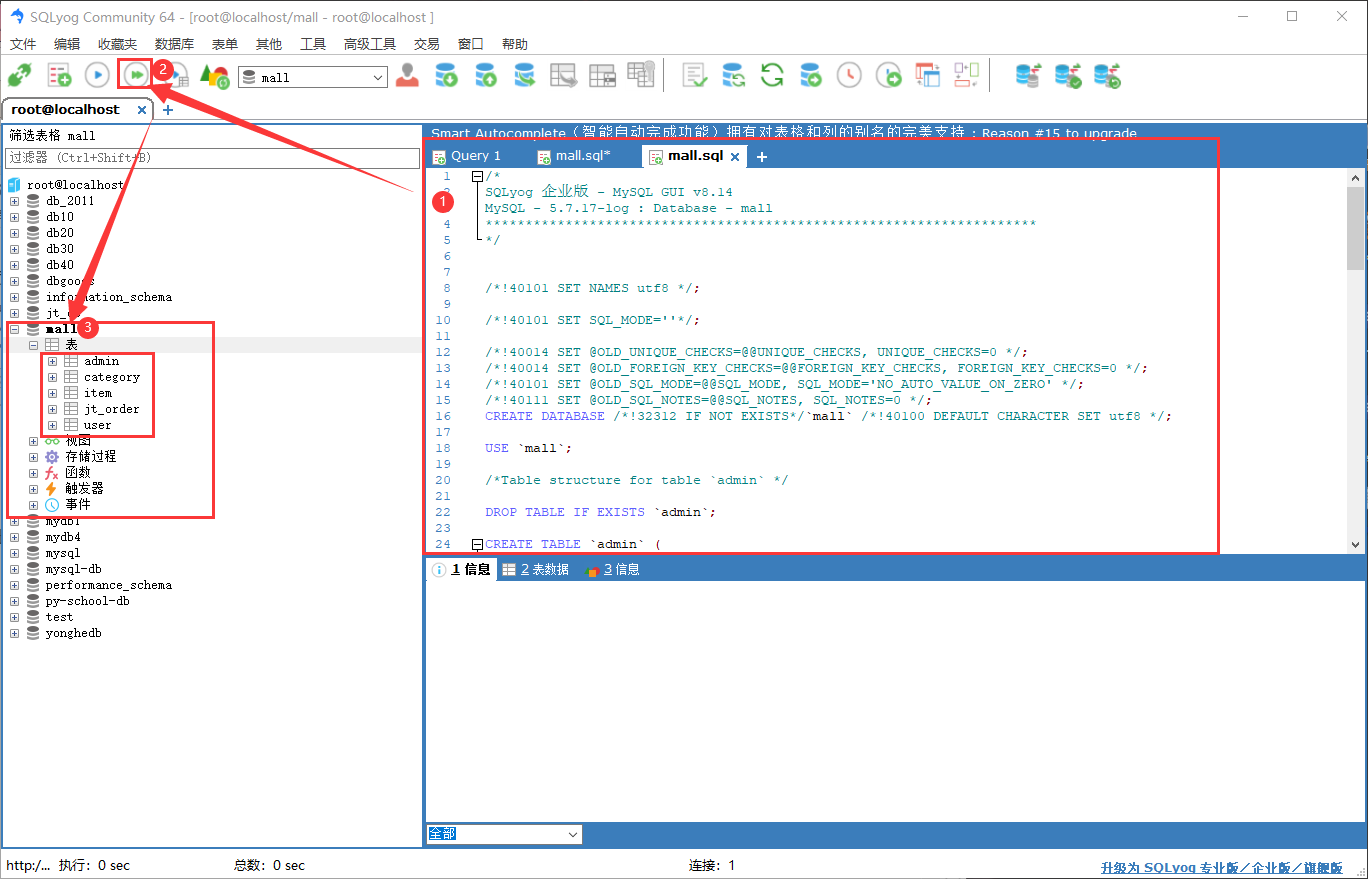Viewport: 1368px width, 879px height.
Task: Select the category table in the tree
Action: tap(112, 377)
